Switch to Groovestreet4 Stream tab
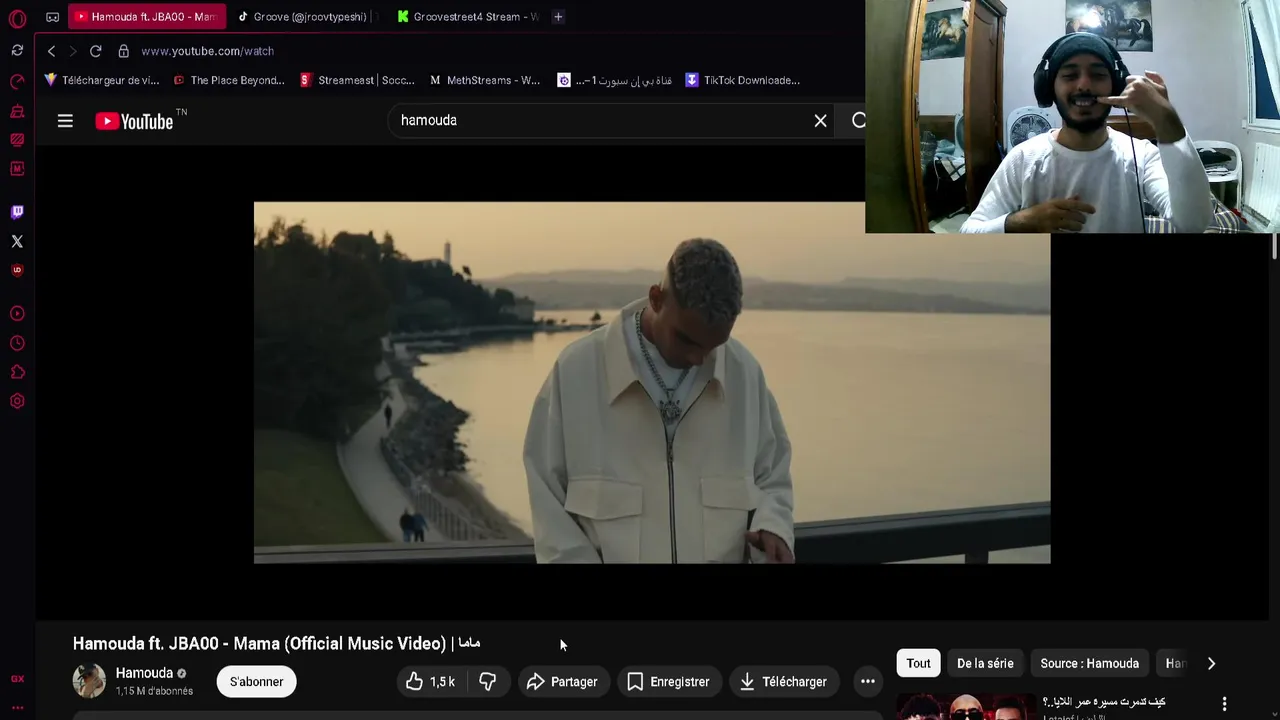 tap(469, 16)
